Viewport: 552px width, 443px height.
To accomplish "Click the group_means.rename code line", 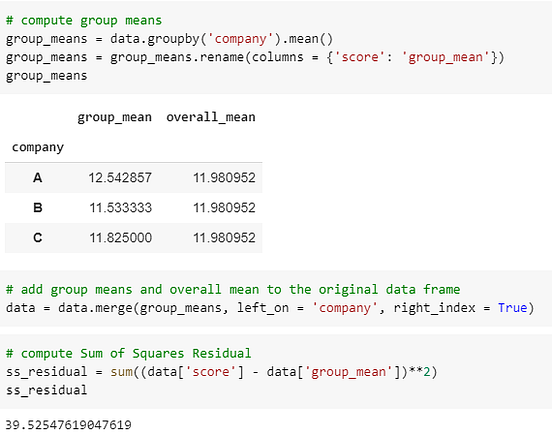I will point(255,57).
